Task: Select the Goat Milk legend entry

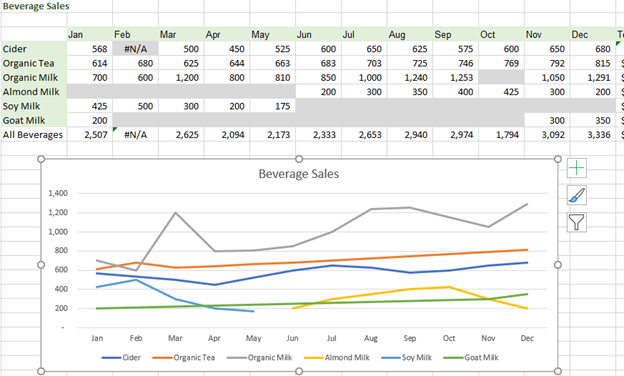Action: pyautogui.click(x=471, y=358)
